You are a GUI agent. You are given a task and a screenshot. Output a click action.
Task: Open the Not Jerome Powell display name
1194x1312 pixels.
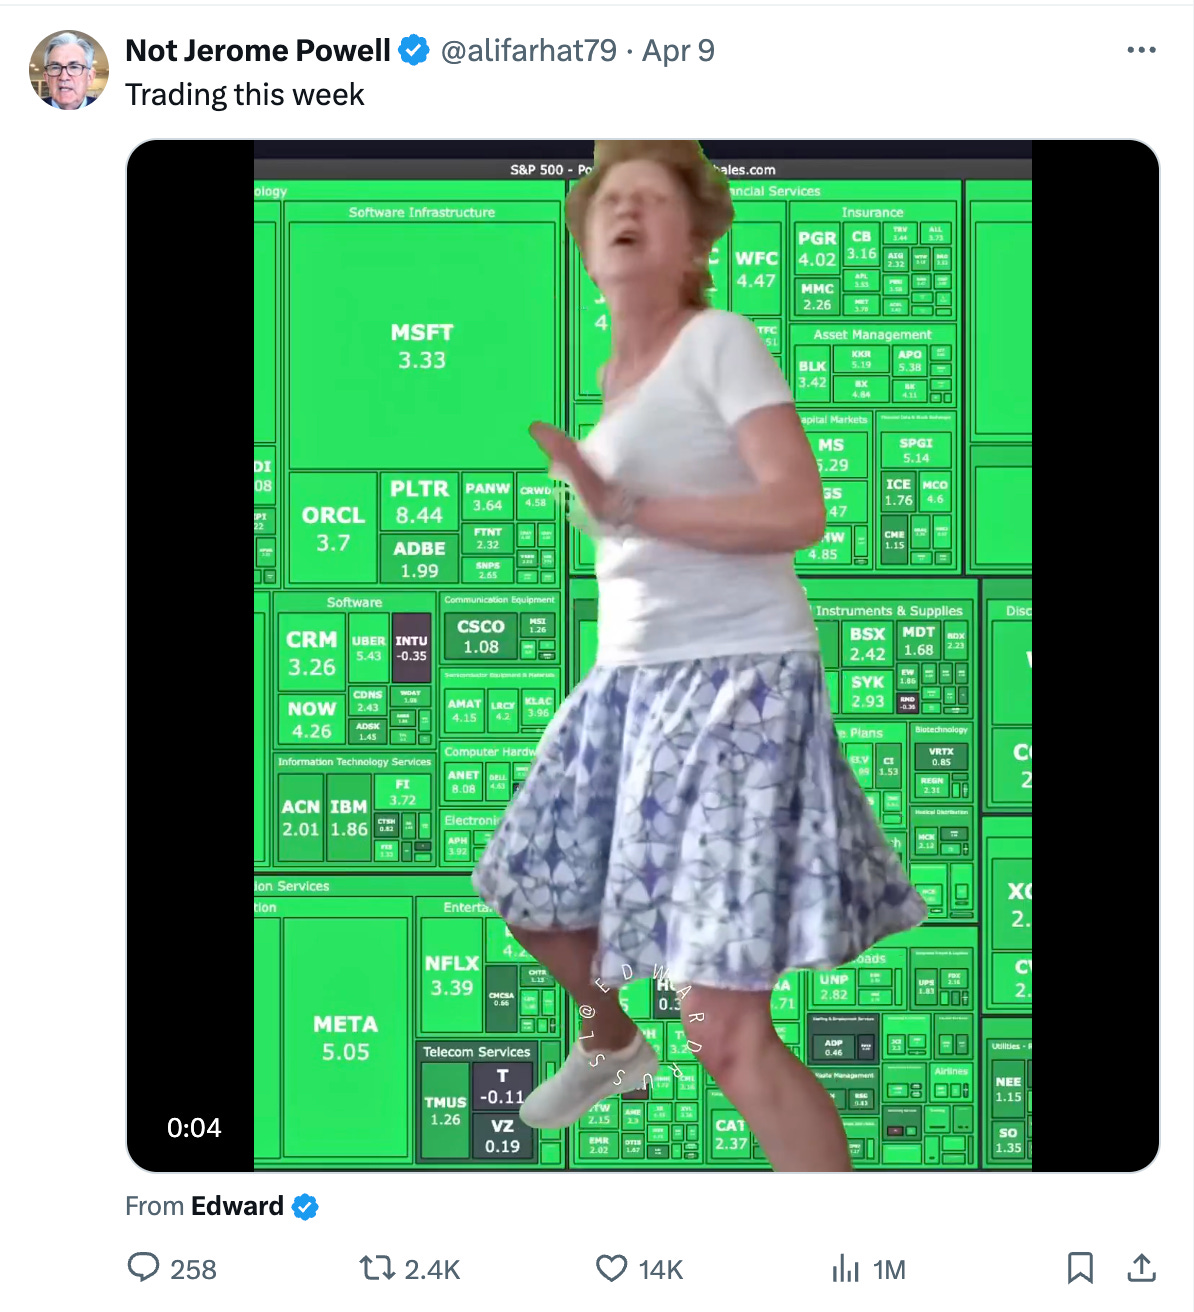258,50
